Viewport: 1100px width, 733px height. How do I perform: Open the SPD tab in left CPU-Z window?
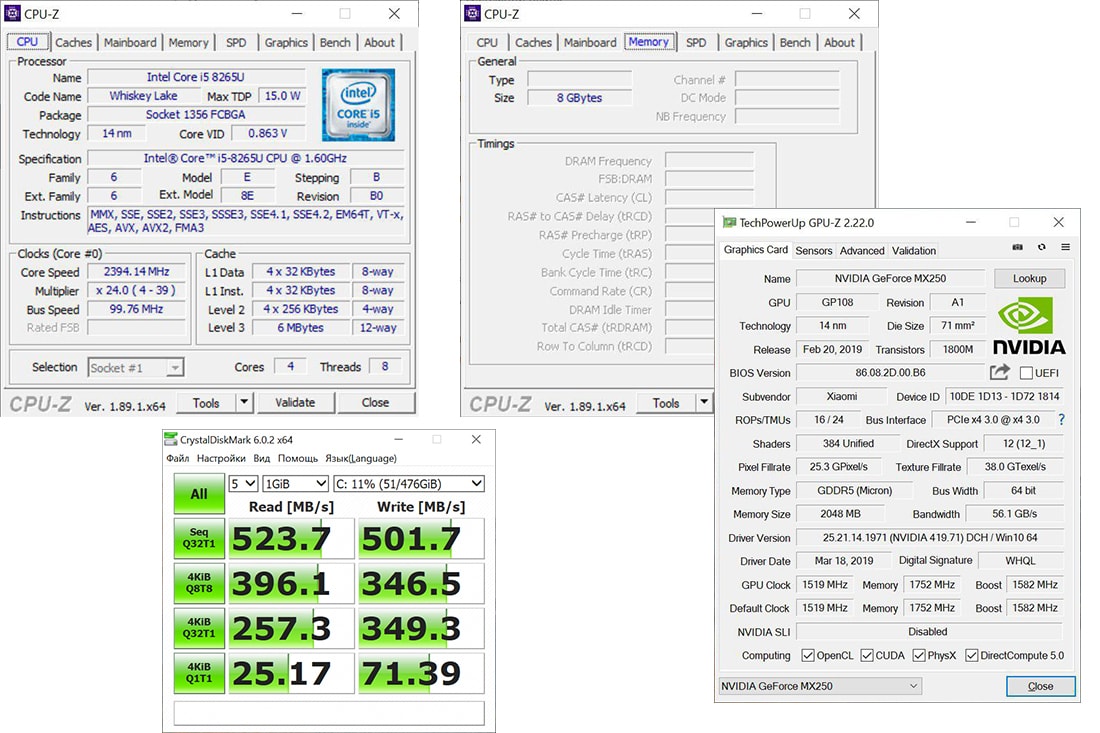pos(236,42)
